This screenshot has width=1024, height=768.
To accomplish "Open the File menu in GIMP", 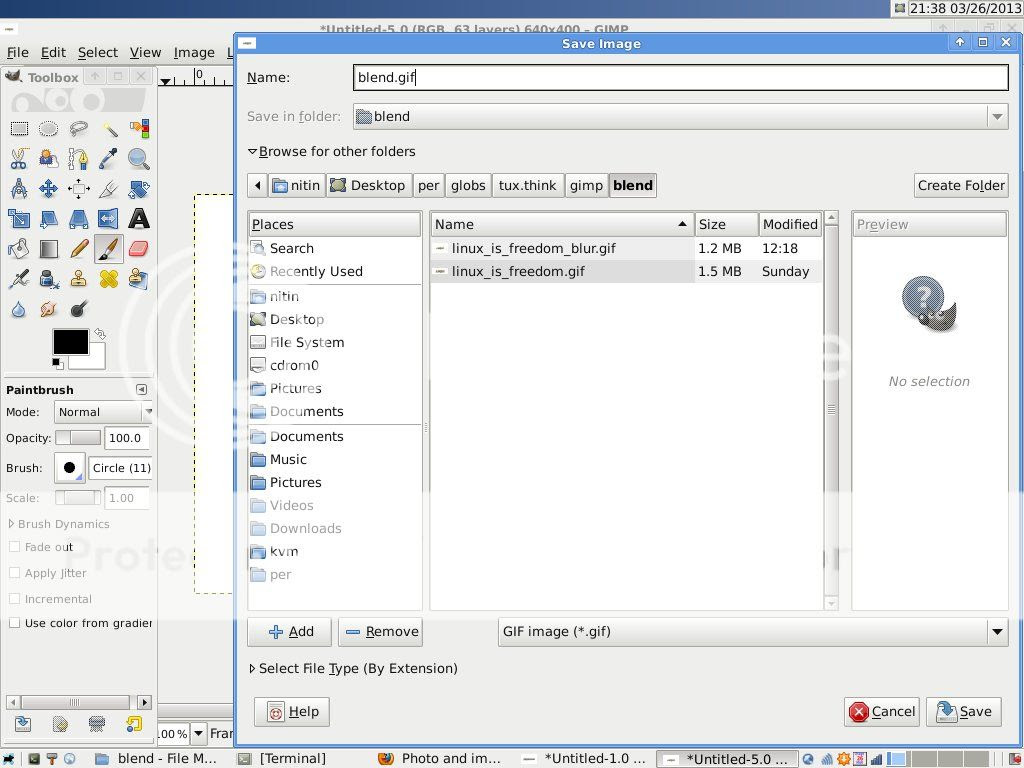I will (x=18, y=52).
